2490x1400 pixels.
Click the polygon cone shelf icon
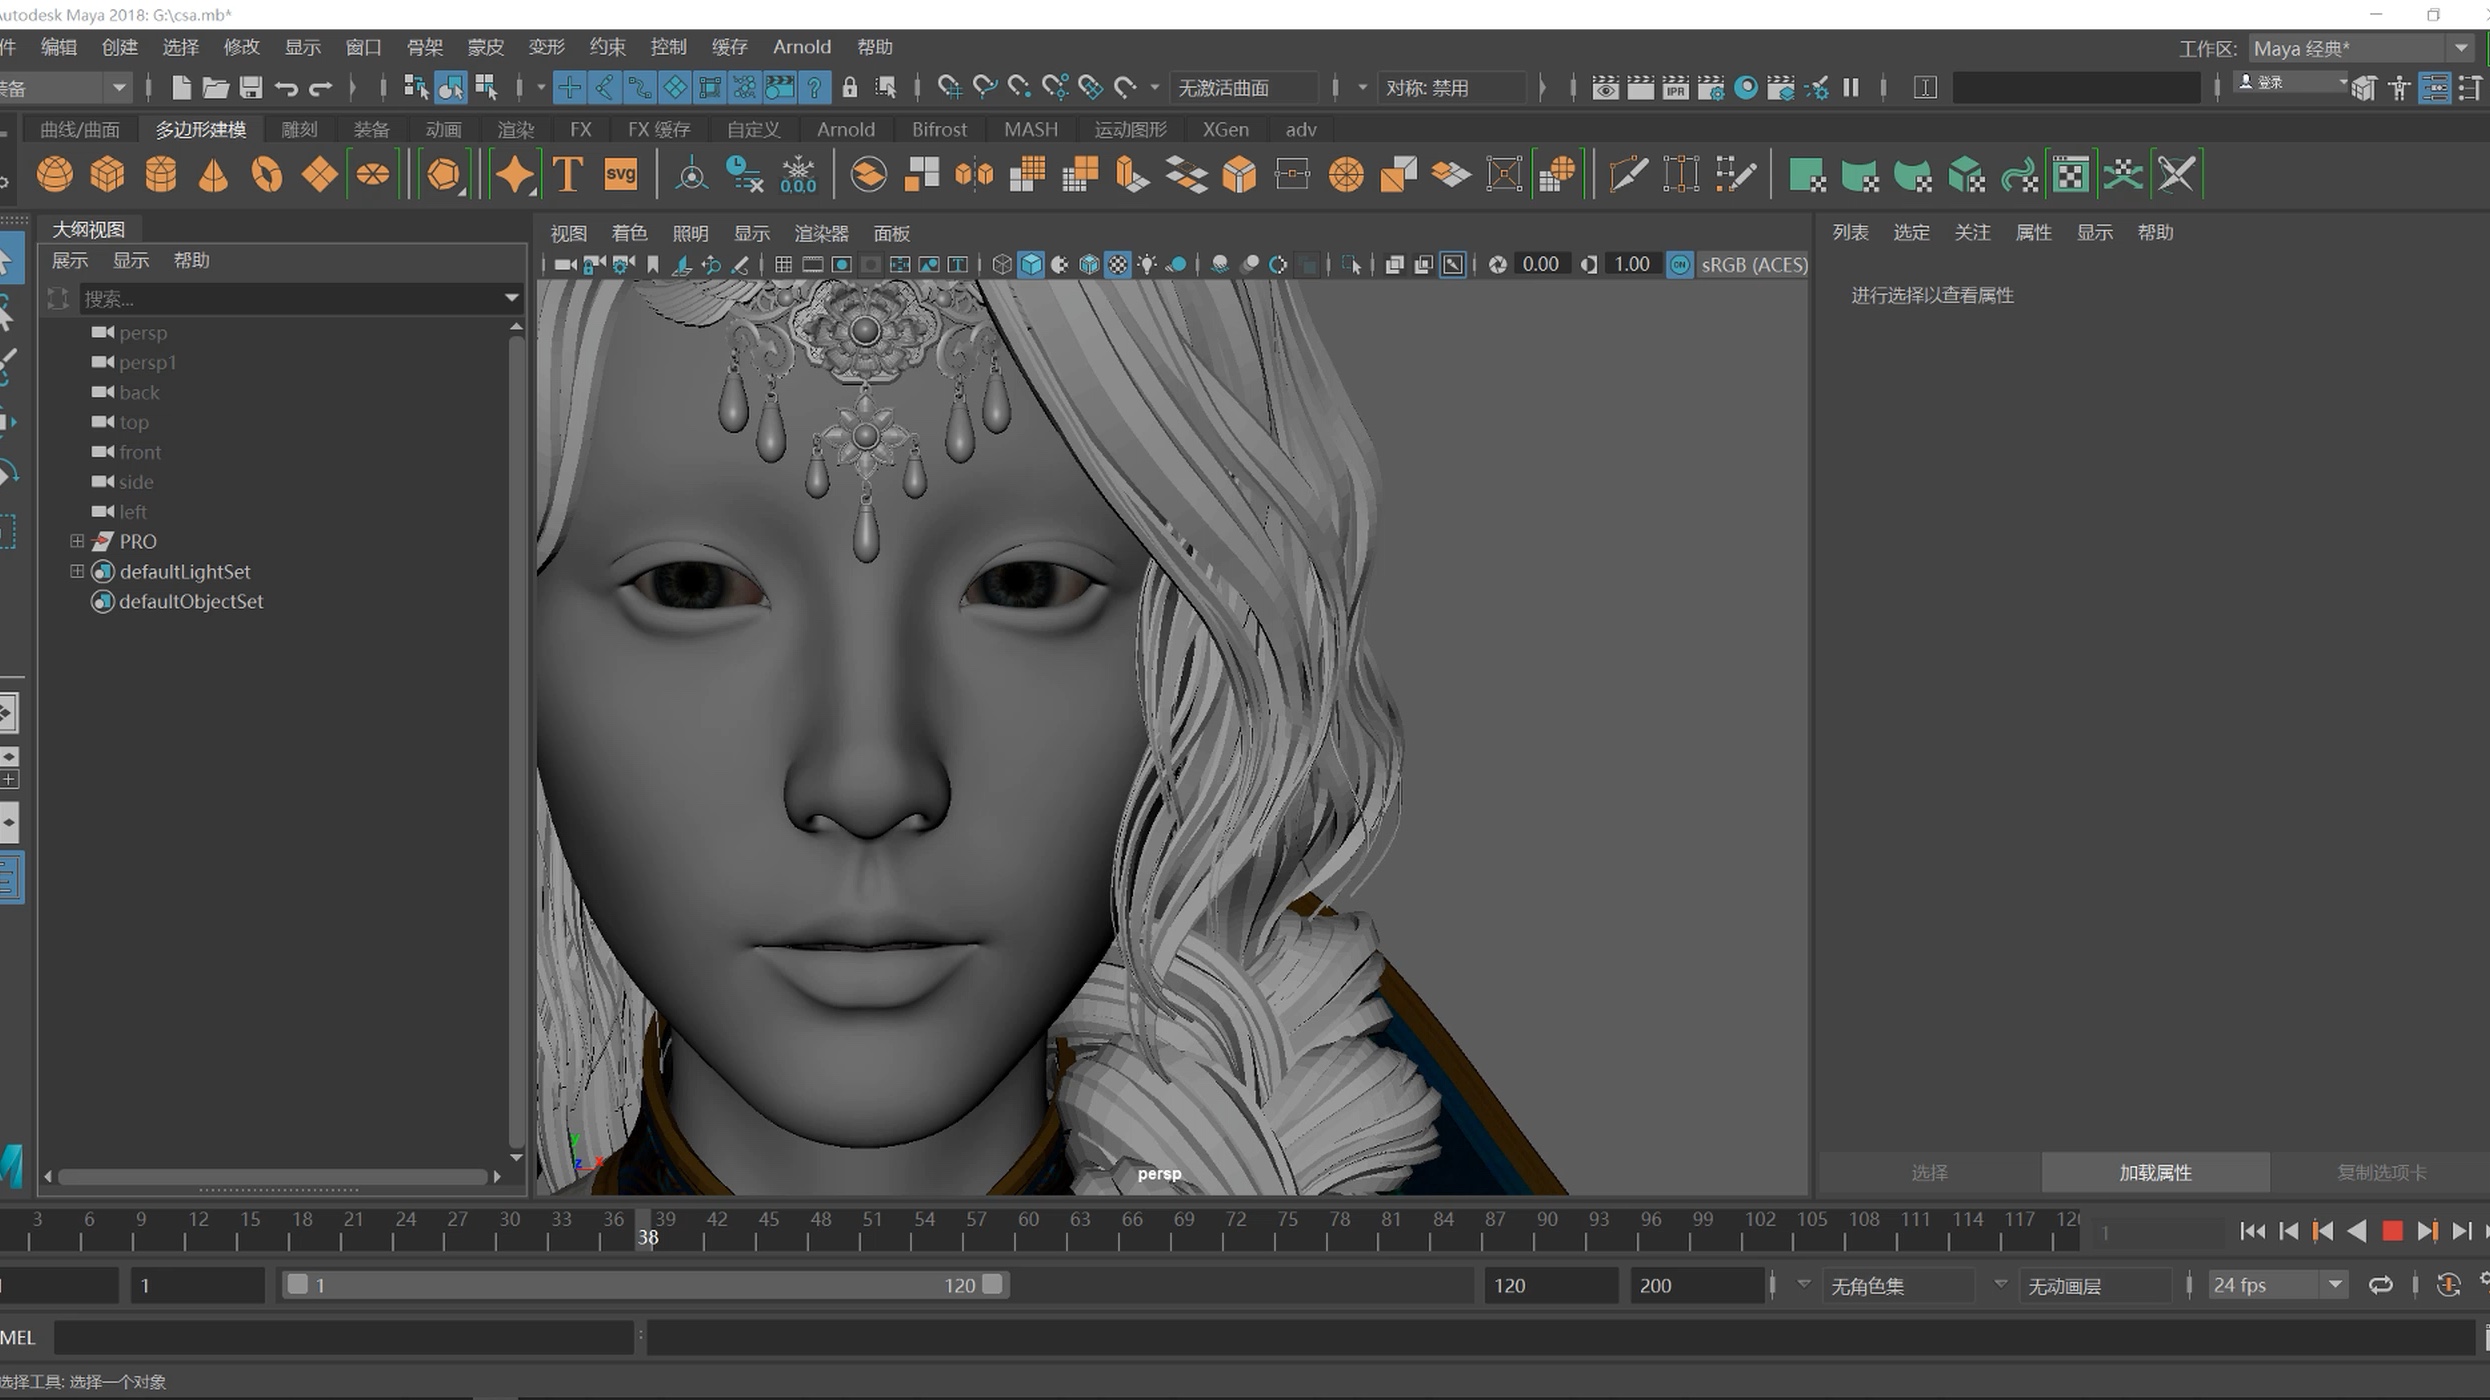(x=214, y=175)
